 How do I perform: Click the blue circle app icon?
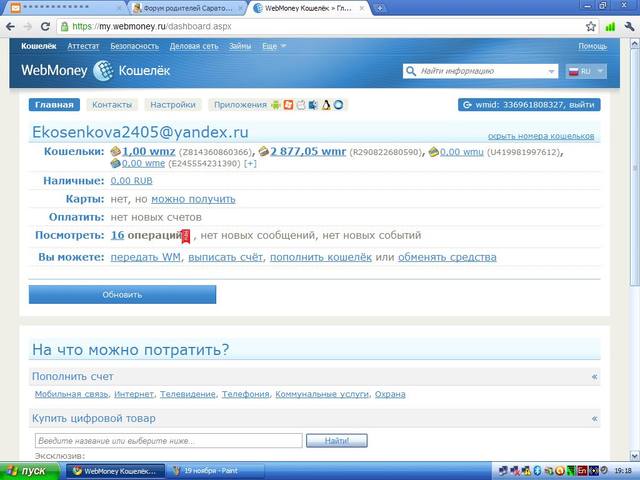(338, 105)
